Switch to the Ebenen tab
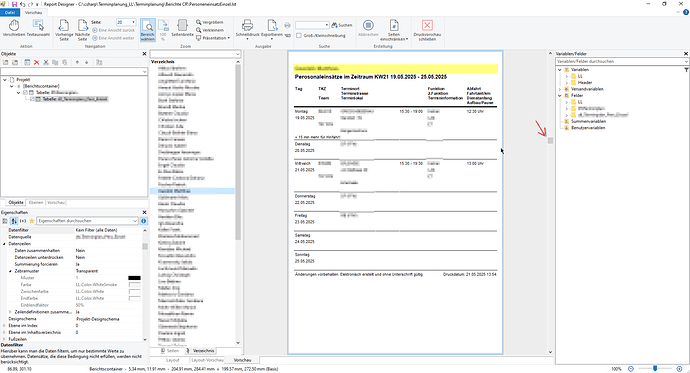This screenshot has height=373, width=690. 36,202
